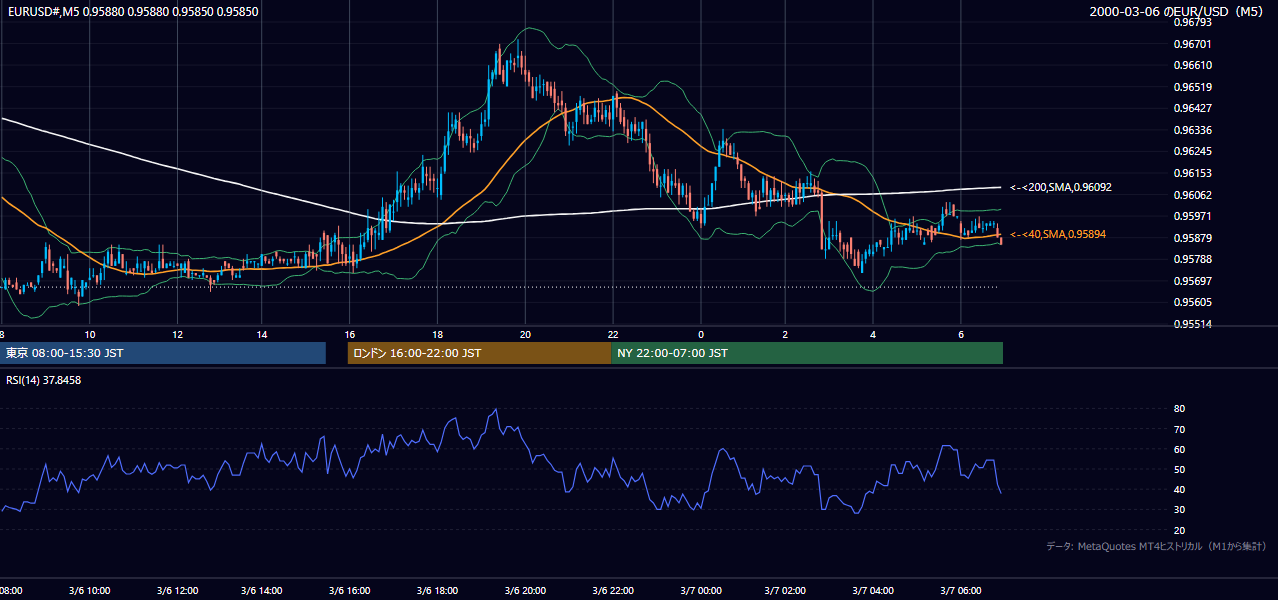1278x600 pixels.
Task: Click hour label 16 under price chart
Action: (x=350, y=334)
